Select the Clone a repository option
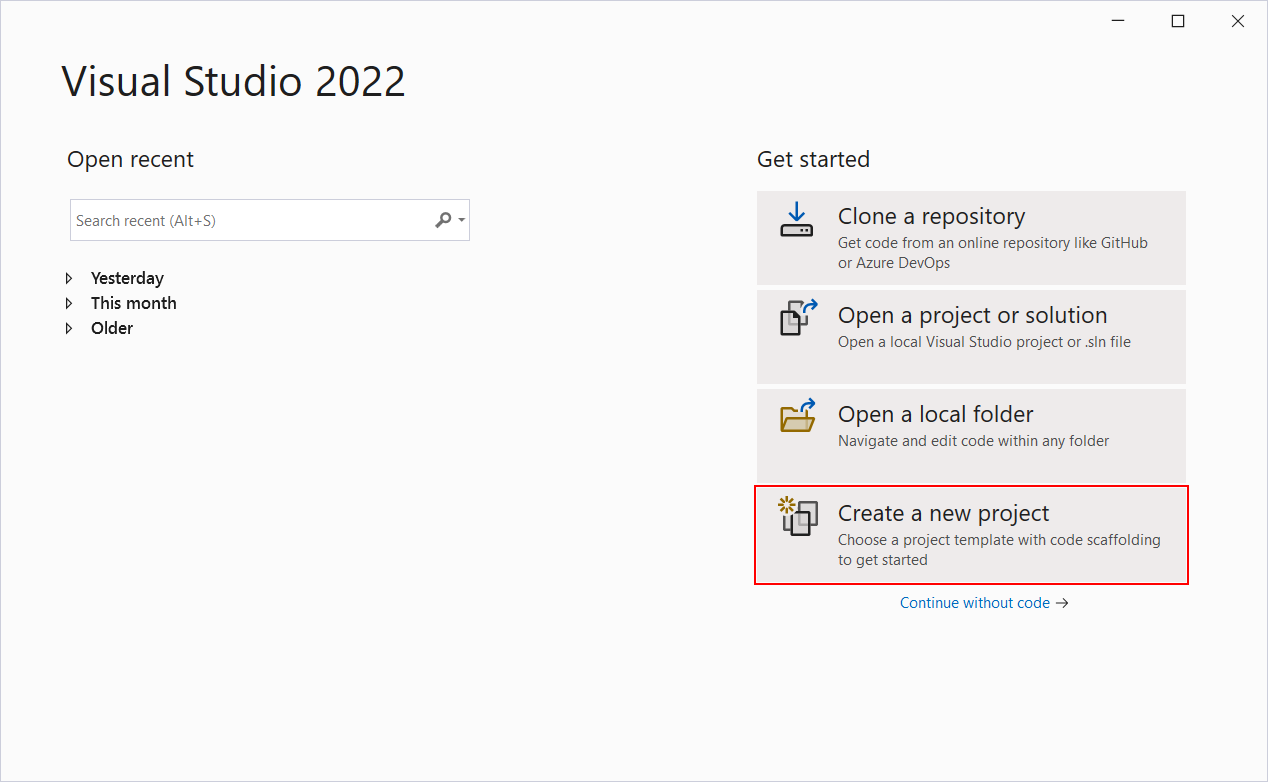The width and height of the screenshot is (1268, 782). 970,238
